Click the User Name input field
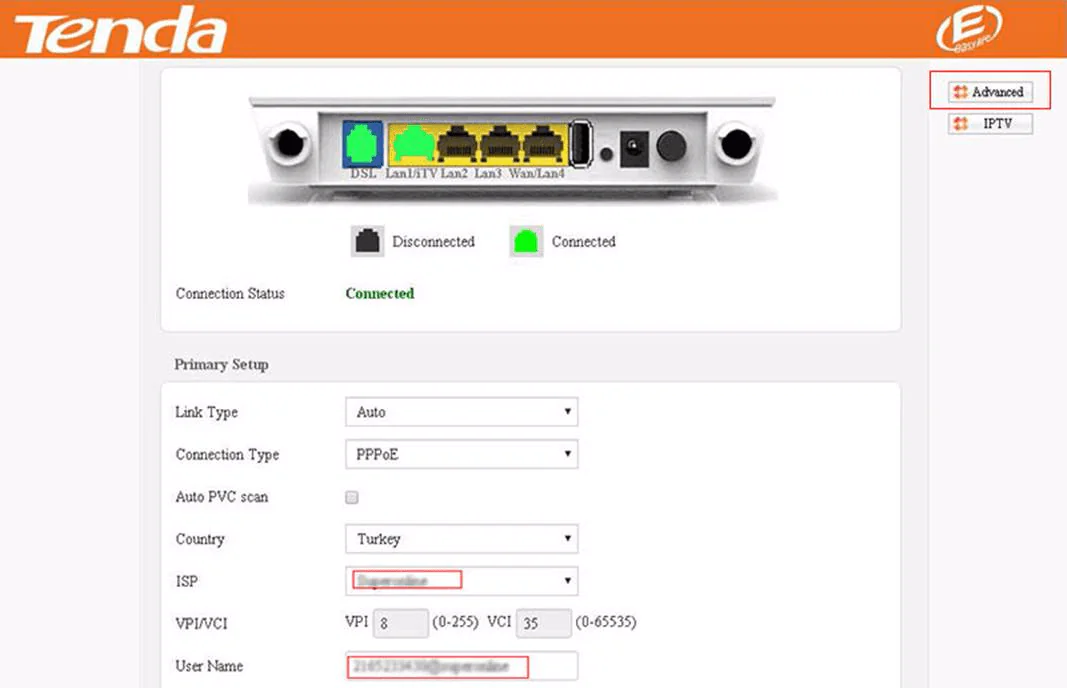 pyautogui.click(x=462, y=666)
